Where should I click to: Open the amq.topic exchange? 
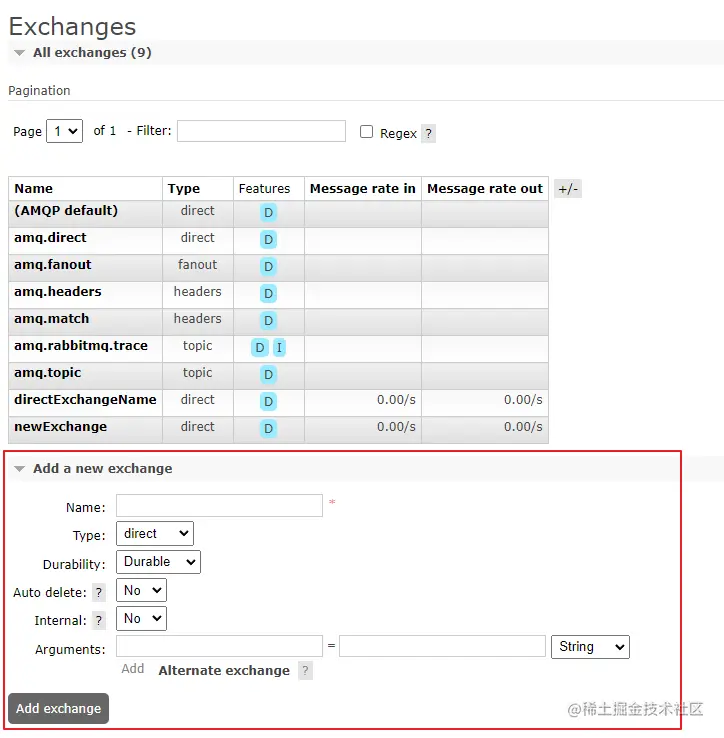click(x=48, y=372)
